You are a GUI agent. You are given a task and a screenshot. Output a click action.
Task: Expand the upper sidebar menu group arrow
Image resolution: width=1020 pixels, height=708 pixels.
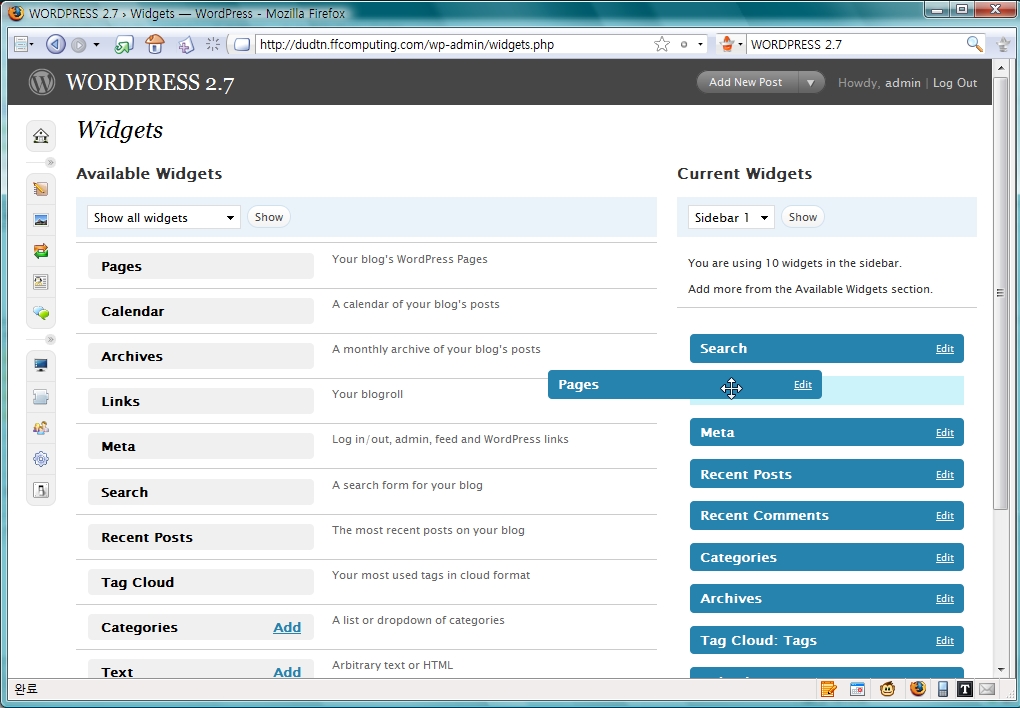pyautogui.click(x=50, y=162)
